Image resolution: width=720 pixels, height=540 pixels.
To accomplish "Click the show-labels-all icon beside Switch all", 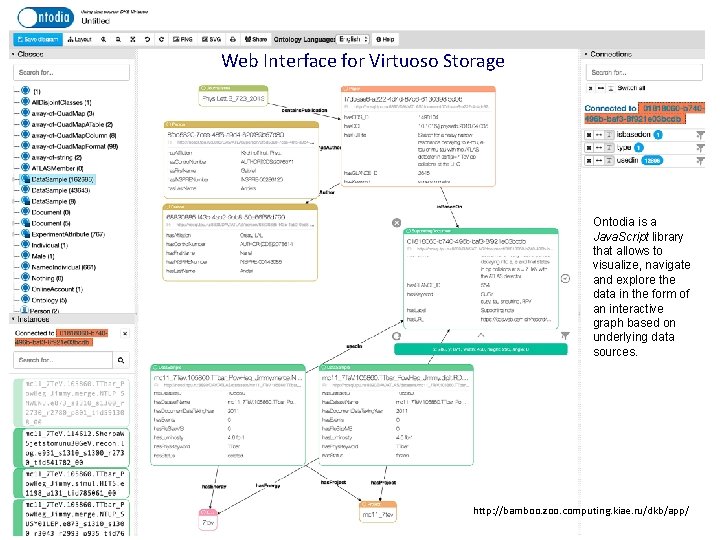I will [611, 88].
